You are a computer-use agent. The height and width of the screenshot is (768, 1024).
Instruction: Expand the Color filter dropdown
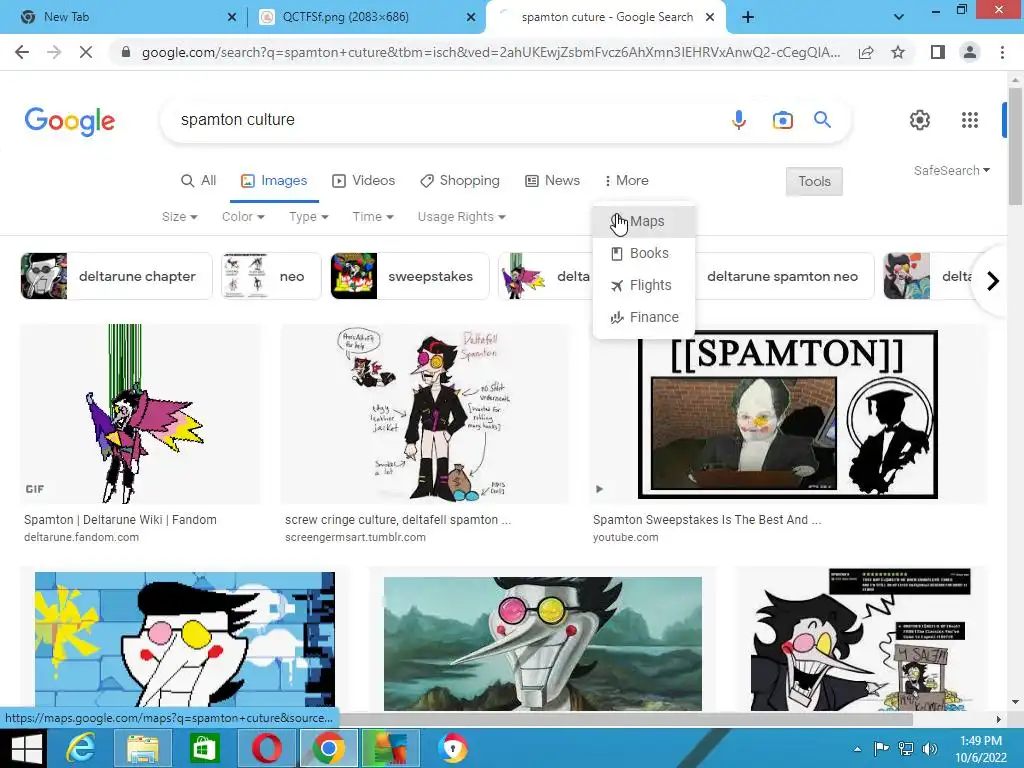[x=243, y=217]
